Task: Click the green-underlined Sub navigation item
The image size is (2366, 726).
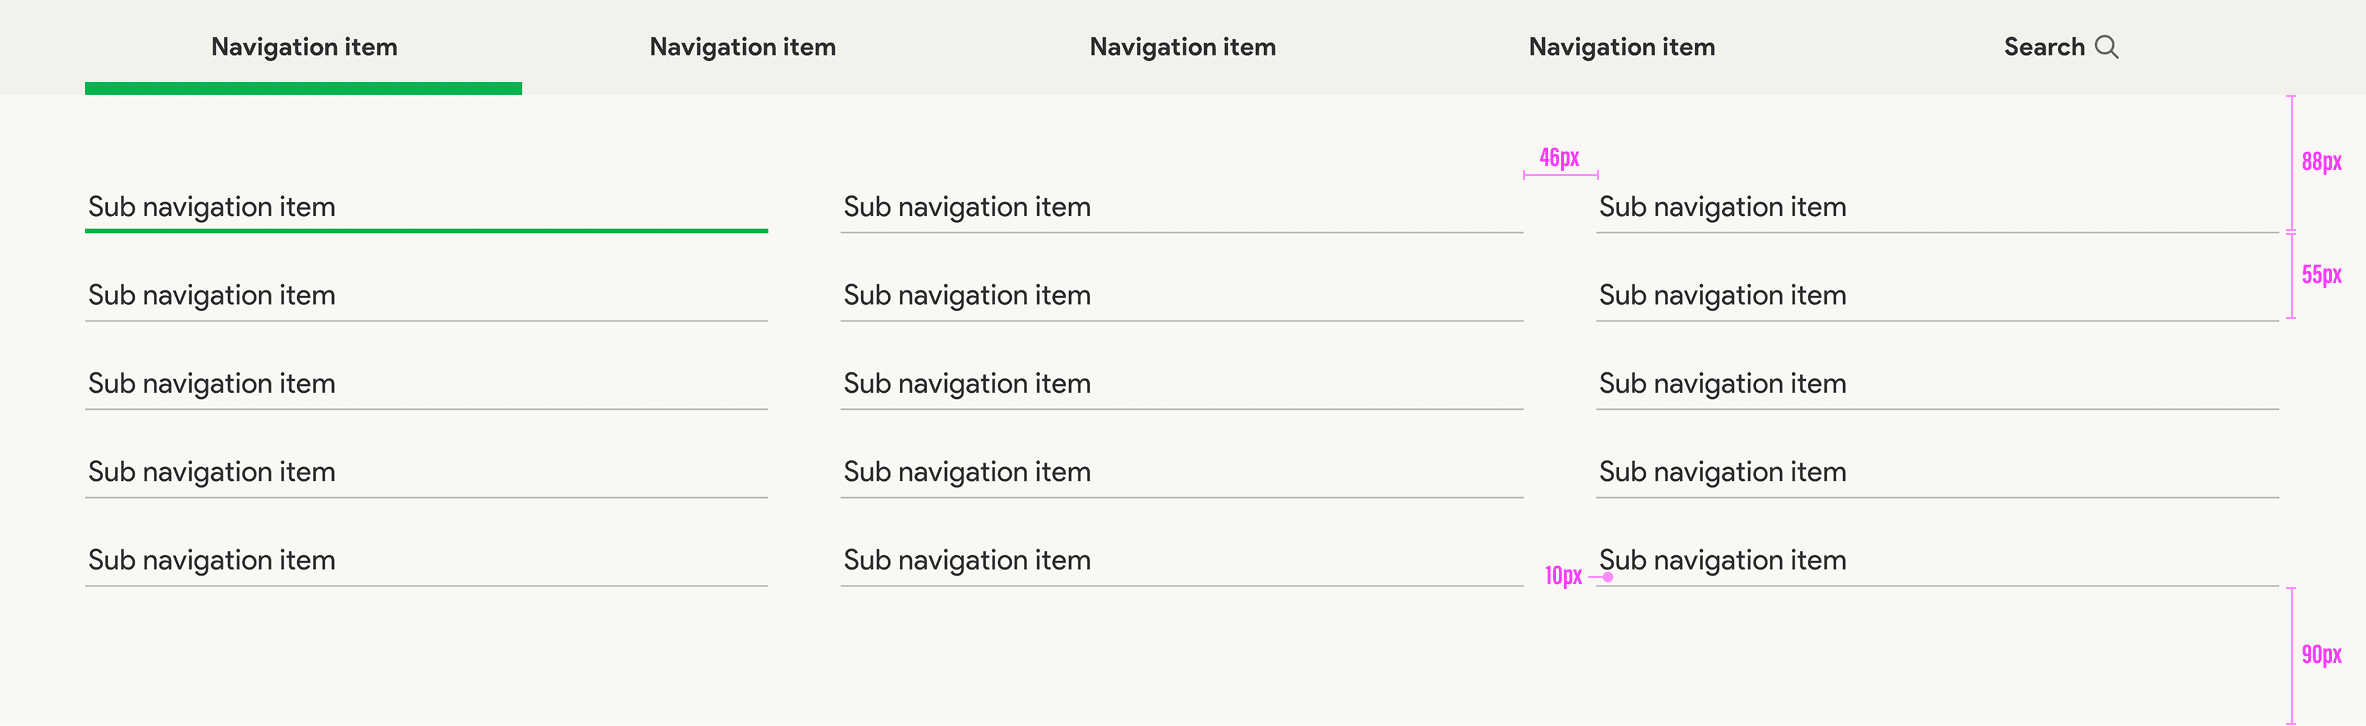Action: pos(212,207)
